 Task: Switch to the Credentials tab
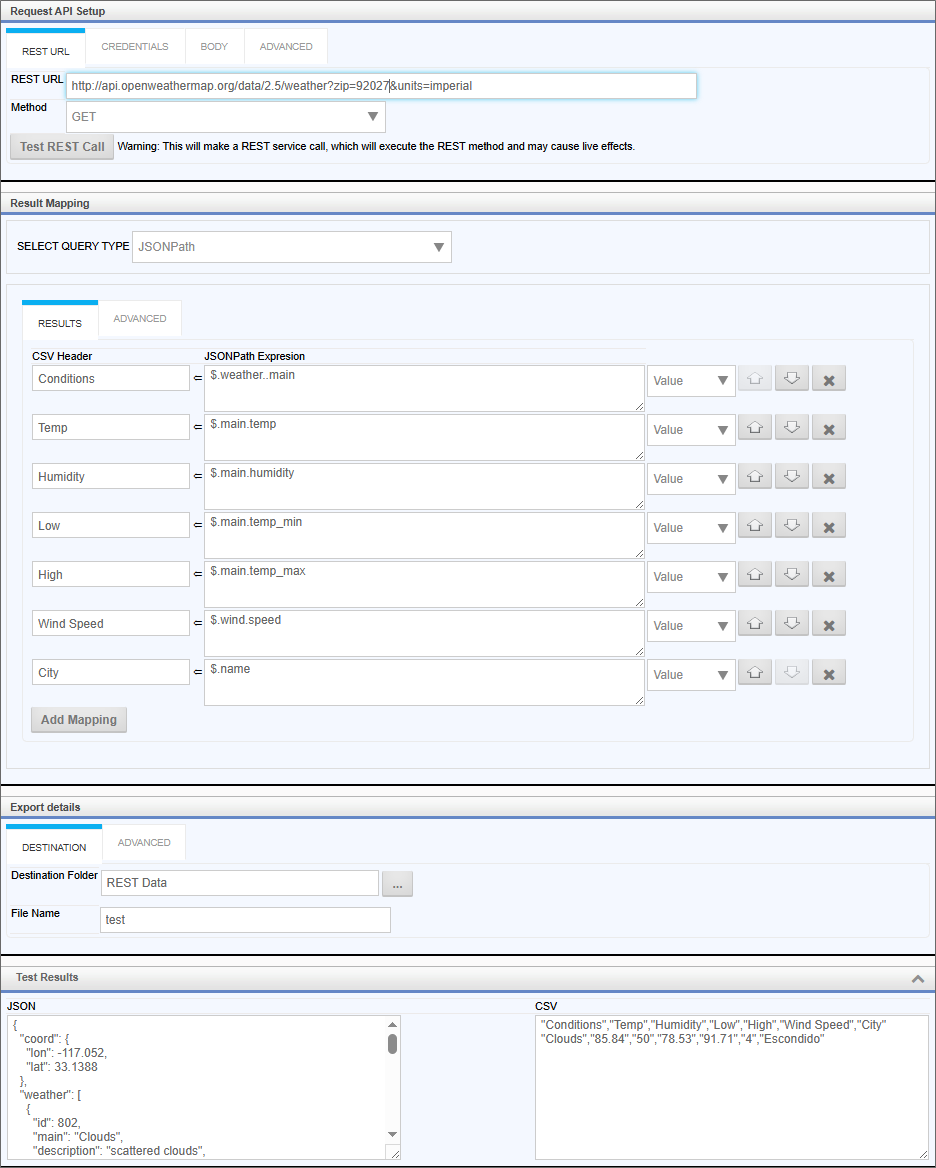tap(135, 47)
